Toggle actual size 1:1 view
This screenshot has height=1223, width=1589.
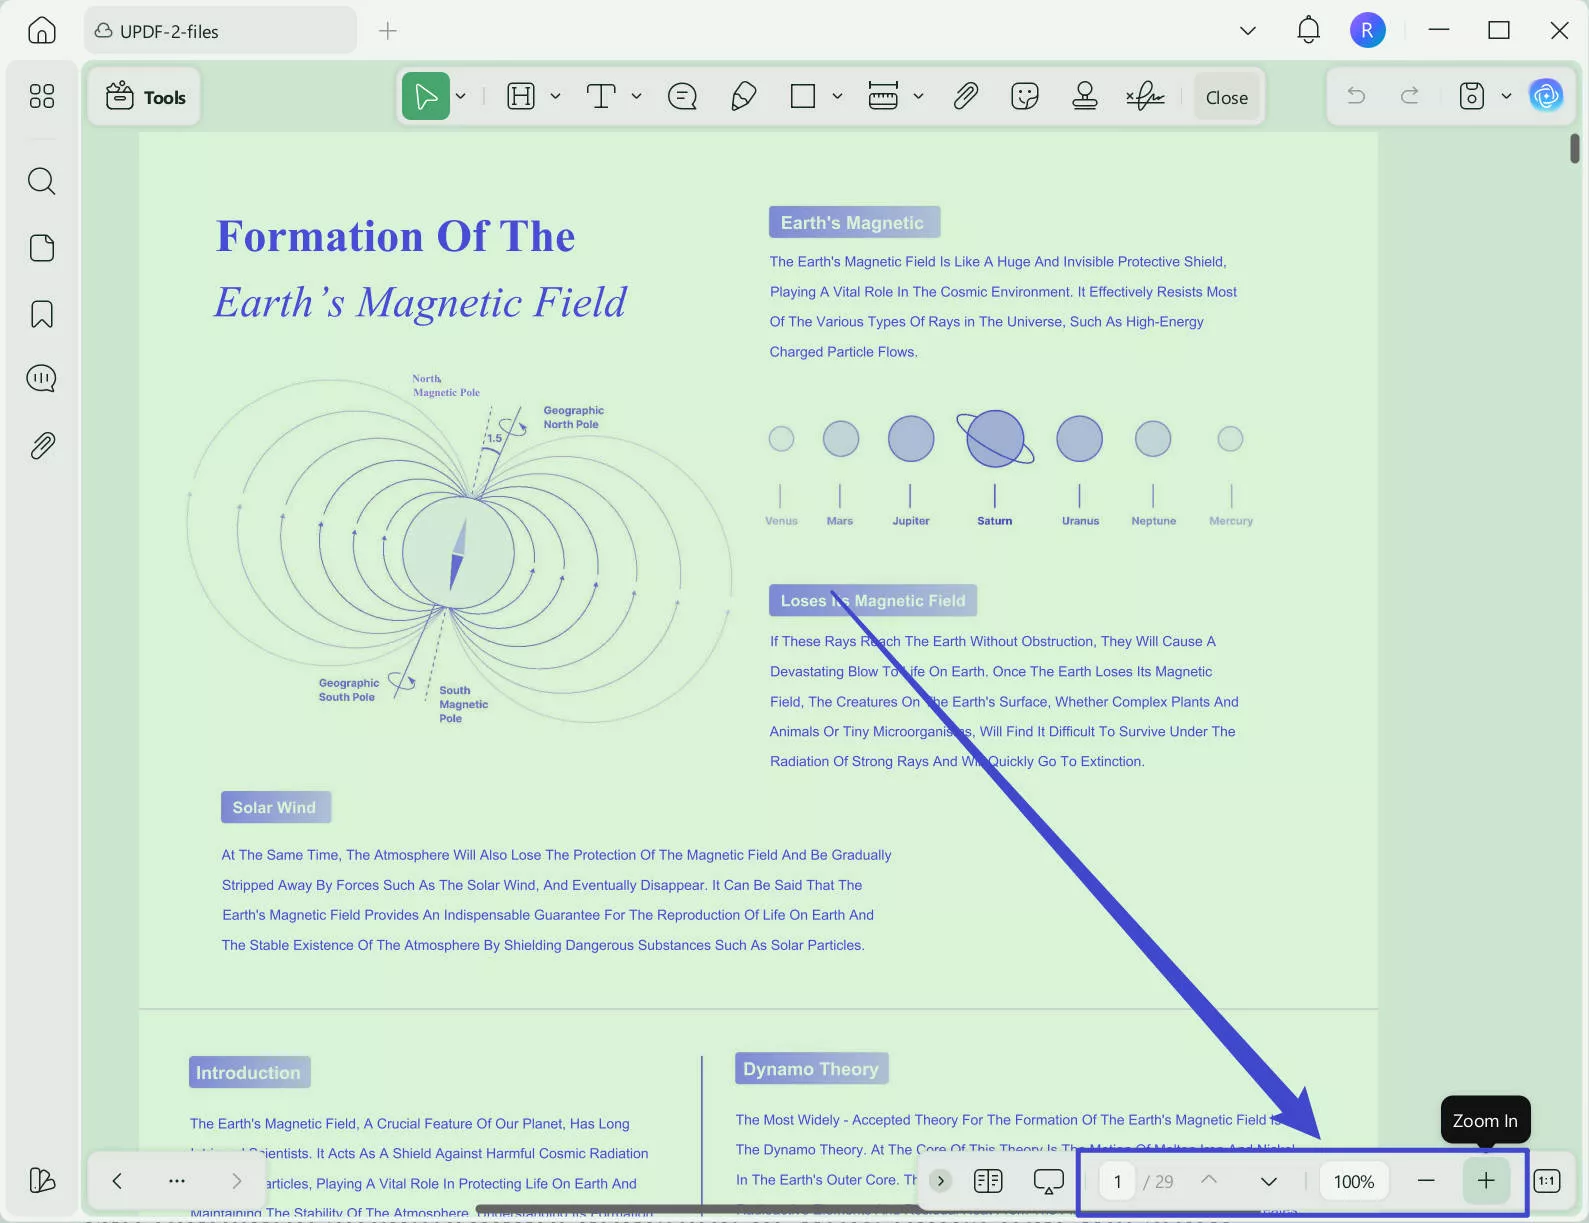pos(1547,1181)
